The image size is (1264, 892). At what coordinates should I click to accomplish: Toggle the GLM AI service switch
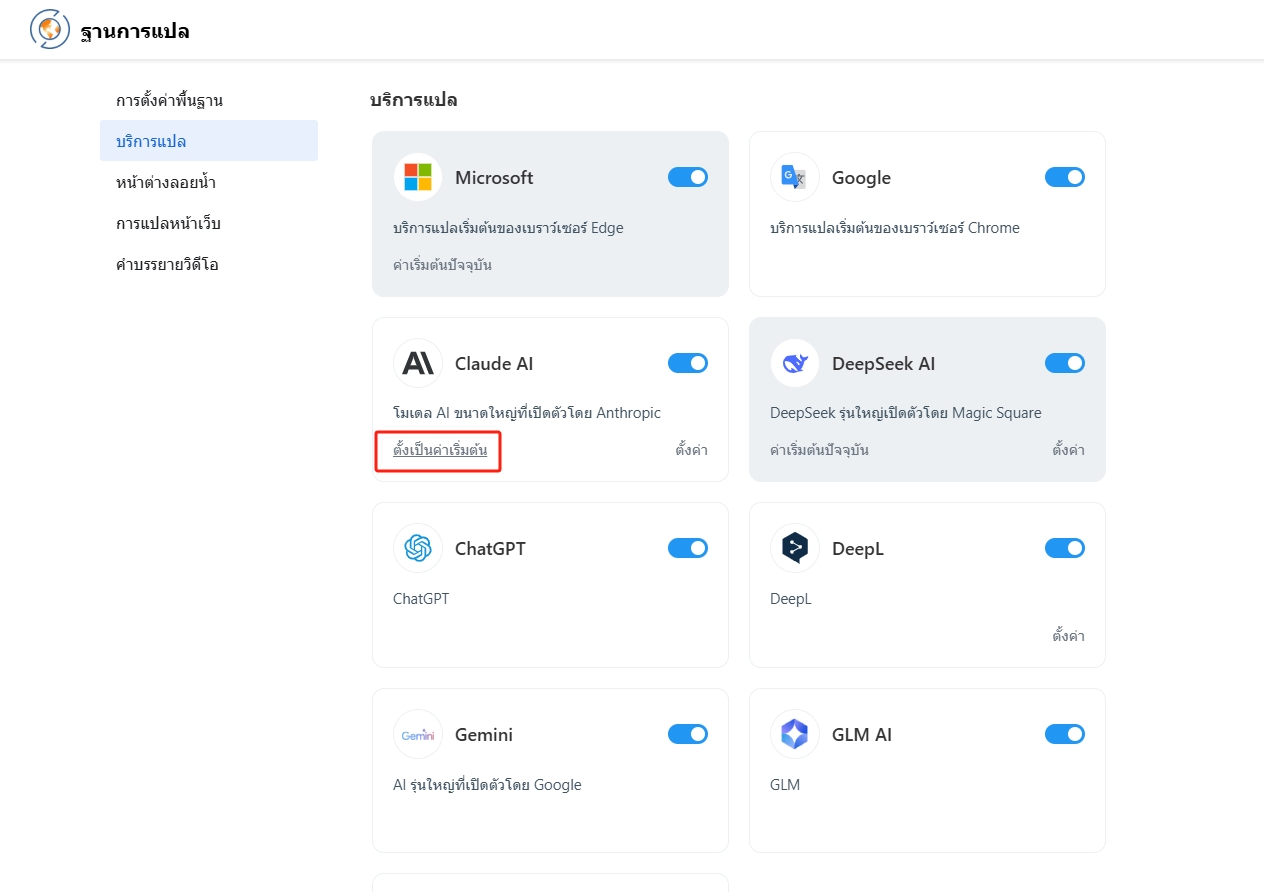[1065, 734]
